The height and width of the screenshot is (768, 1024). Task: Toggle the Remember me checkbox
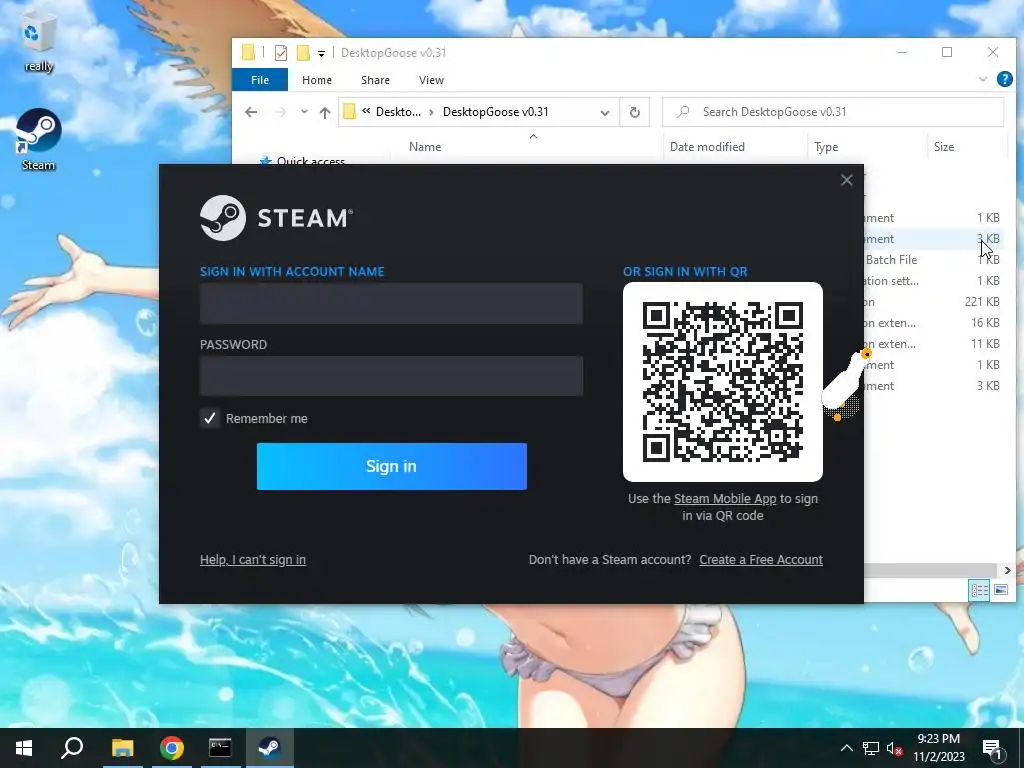pos(210,419)
